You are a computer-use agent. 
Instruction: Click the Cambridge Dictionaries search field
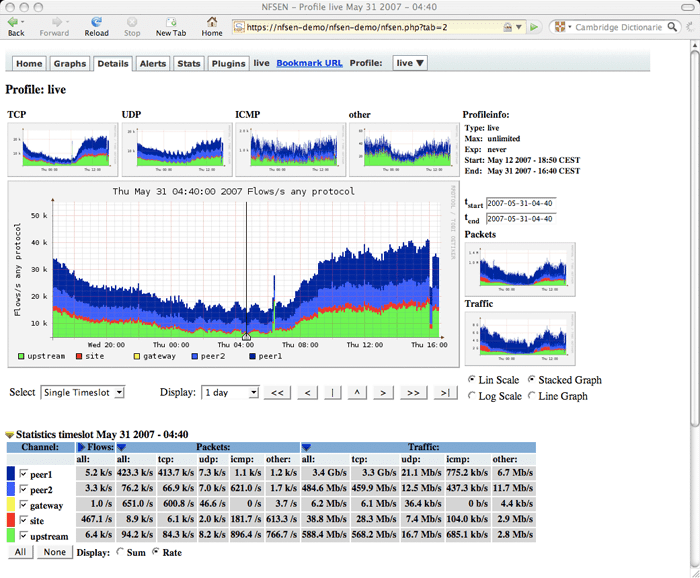coord(619,27)
